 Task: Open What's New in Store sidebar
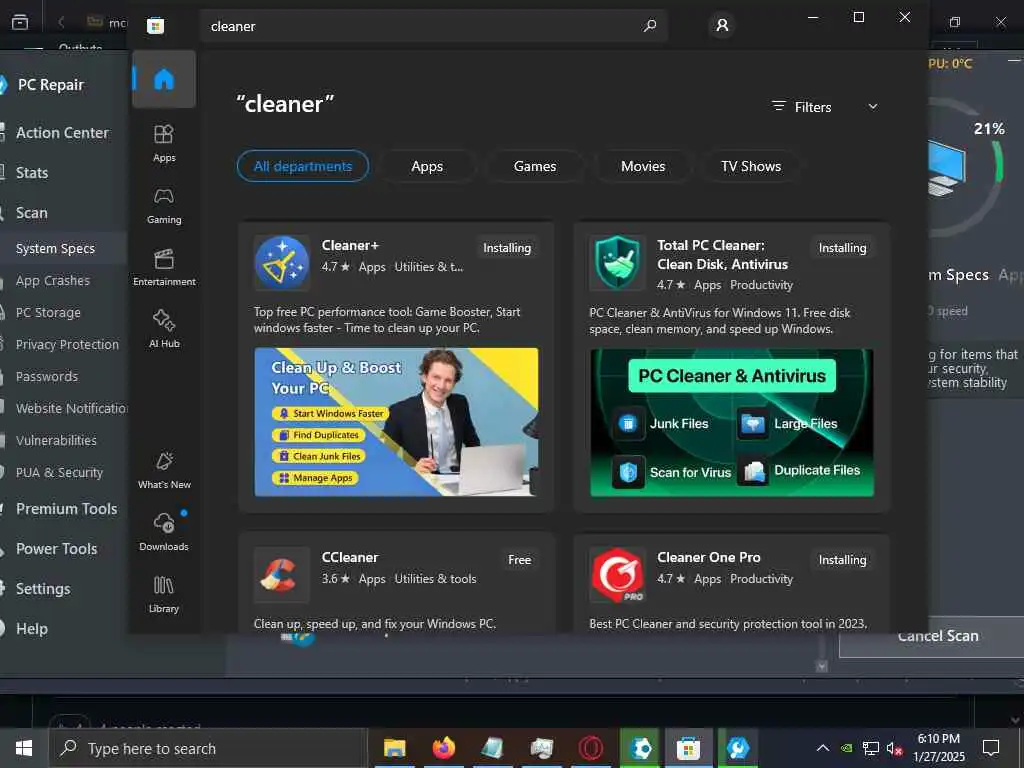pyautogui.click(x=164, y=470)
